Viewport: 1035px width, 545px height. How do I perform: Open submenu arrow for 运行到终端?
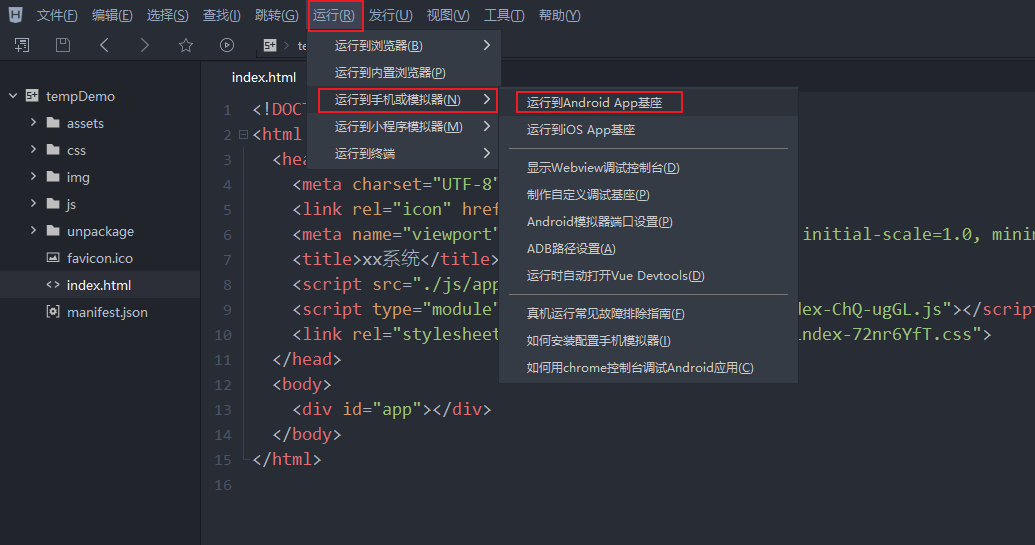(x=486, y=153)
